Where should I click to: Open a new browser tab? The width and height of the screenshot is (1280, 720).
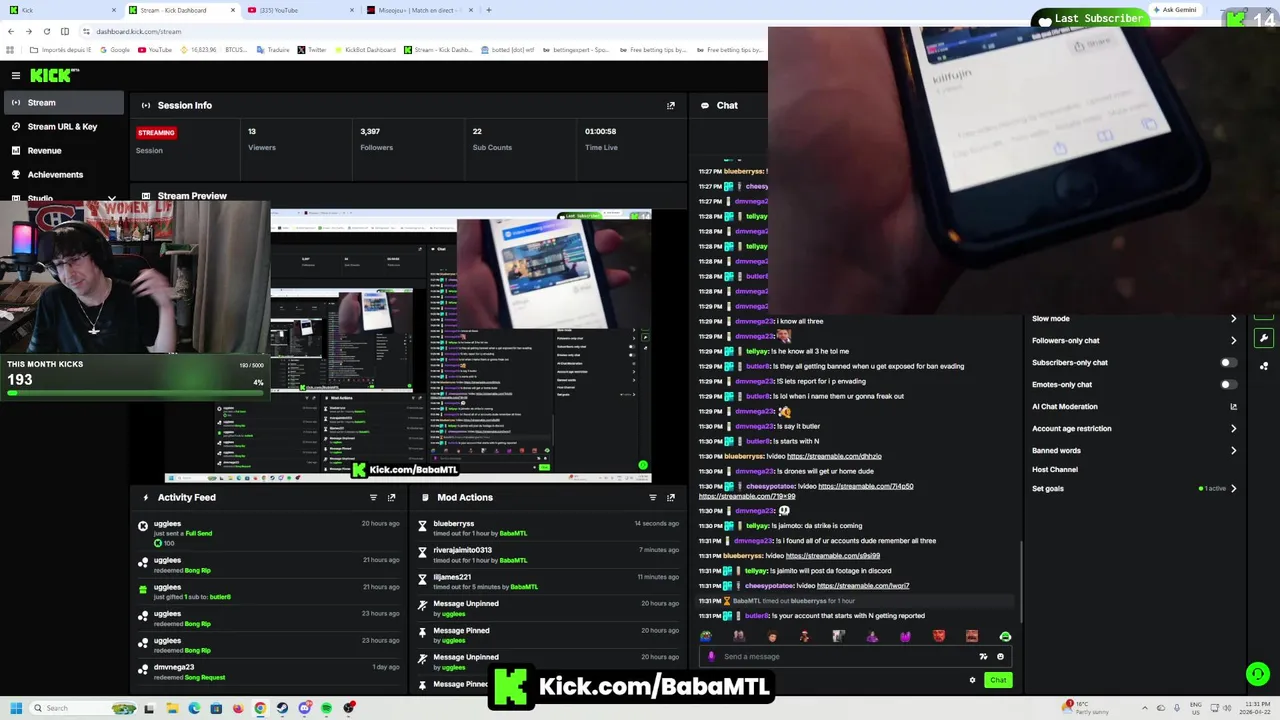[x=488, y=10]
